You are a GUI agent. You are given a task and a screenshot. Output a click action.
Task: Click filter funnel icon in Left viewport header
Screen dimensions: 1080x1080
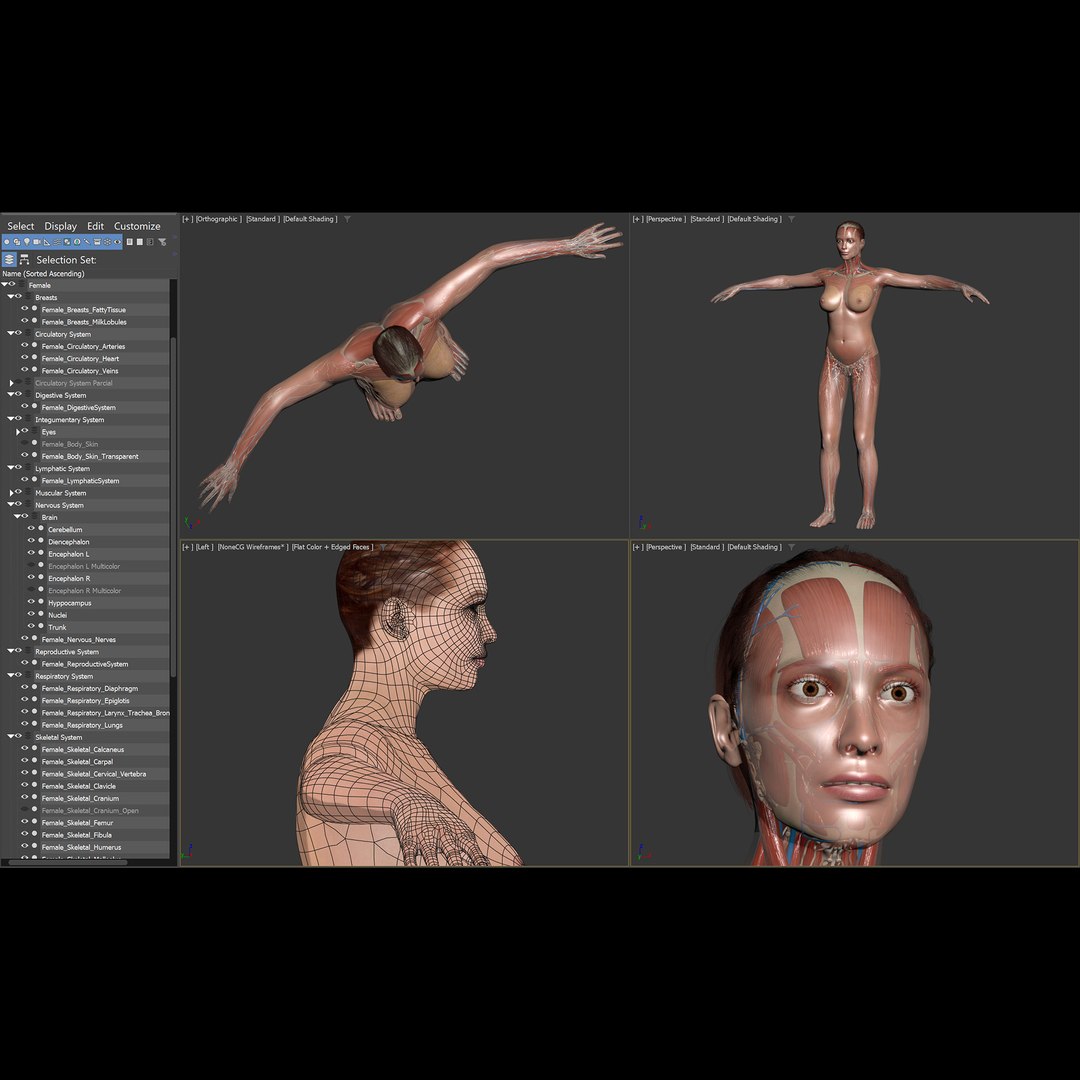pyautogui.click(x=383, y=547)
